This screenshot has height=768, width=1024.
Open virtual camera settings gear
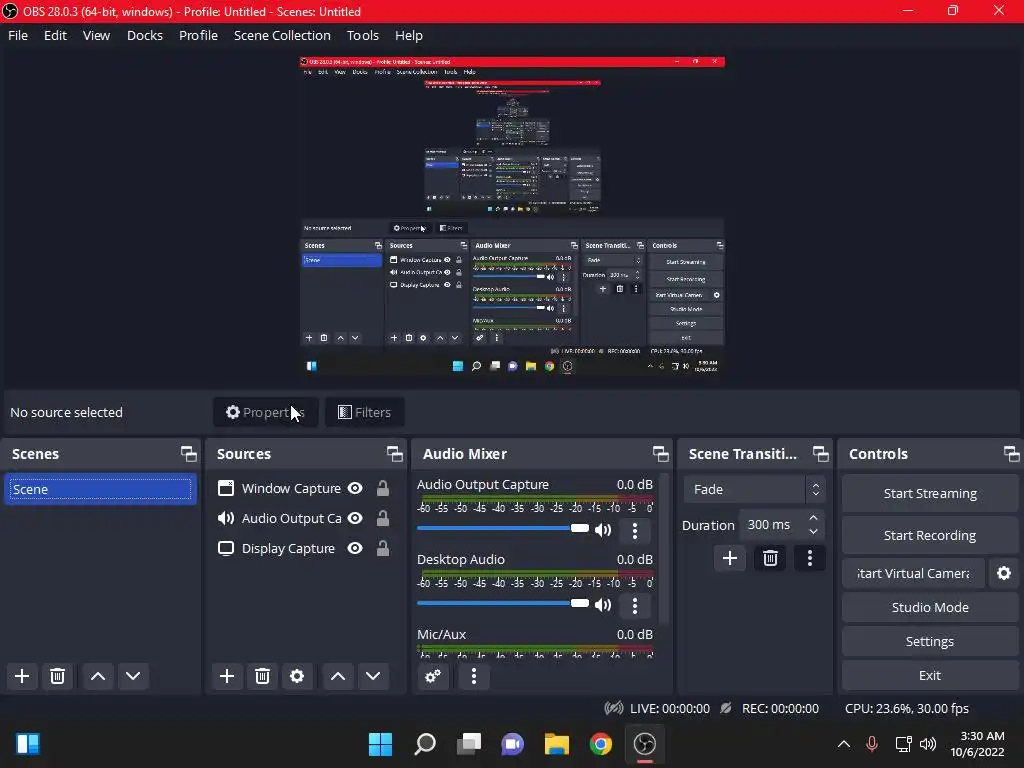tap(1004, 573)
